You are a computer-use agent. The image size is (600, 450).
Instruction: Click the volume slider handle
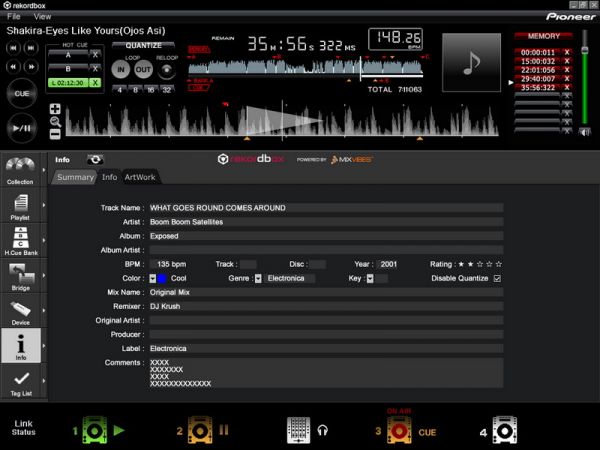584,50
